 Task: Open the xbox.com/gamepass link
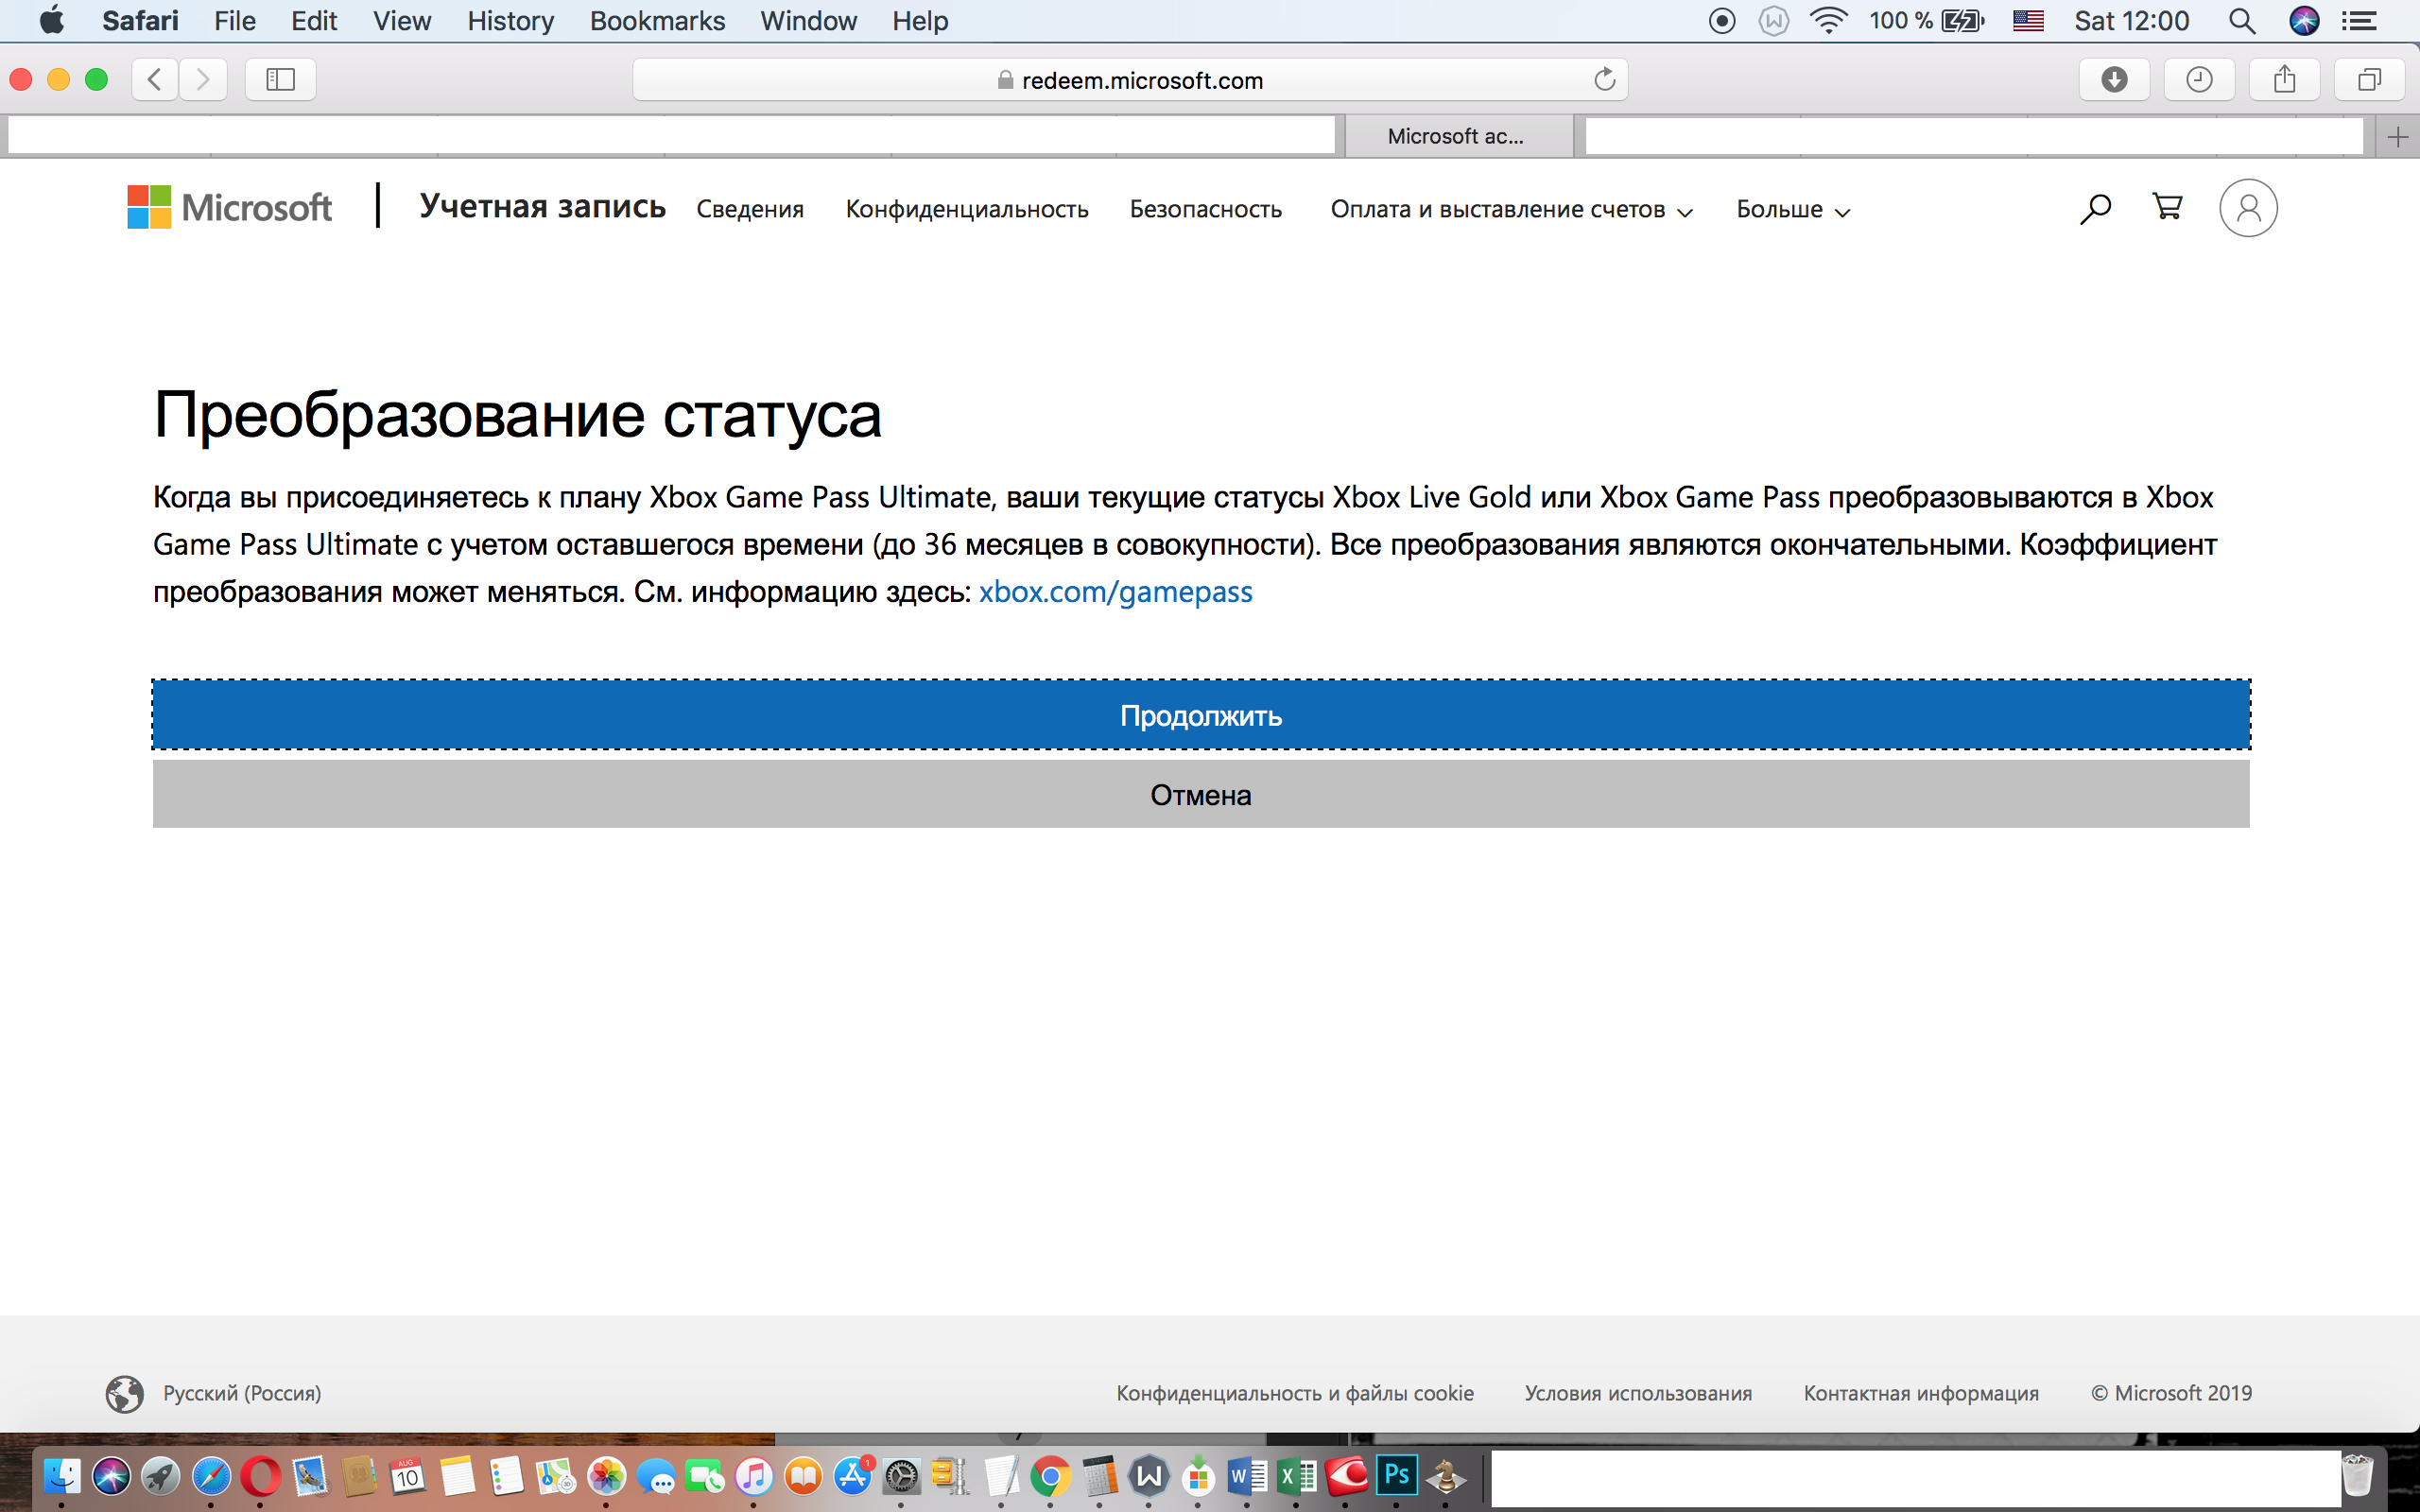(1115, 592)
